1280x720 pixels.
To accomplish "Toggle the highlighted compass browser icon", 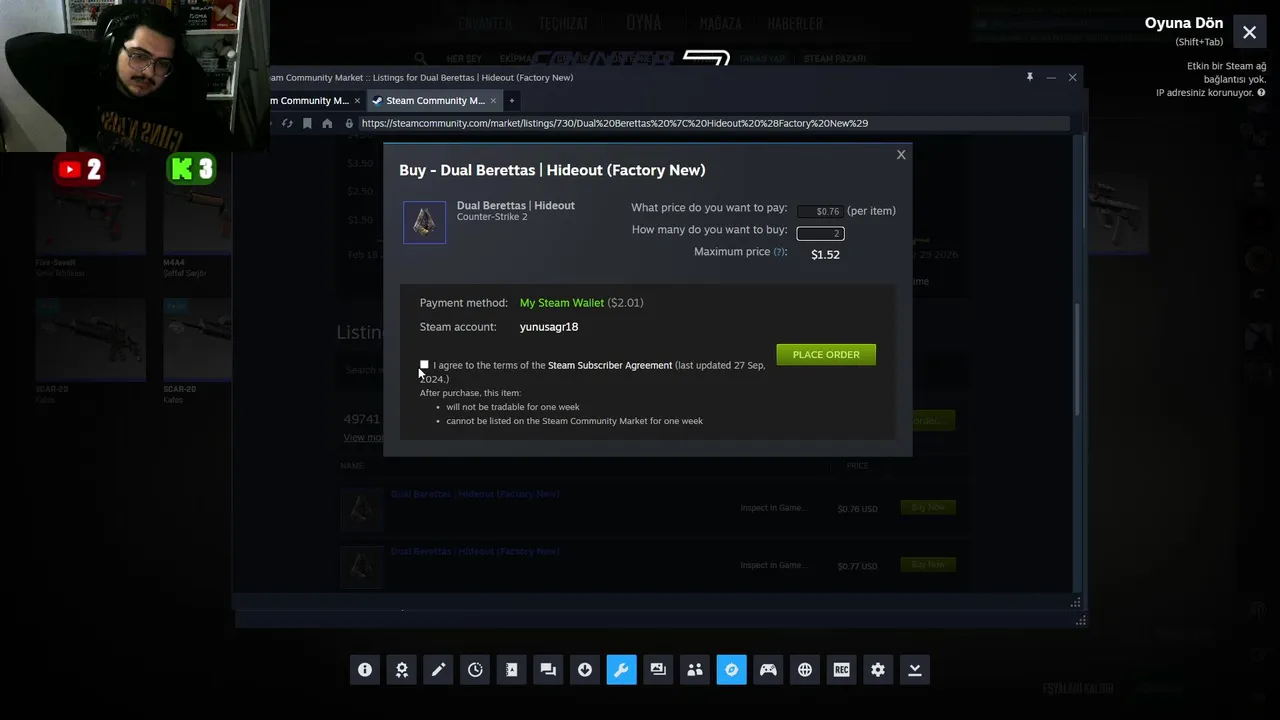I will 731,670.
